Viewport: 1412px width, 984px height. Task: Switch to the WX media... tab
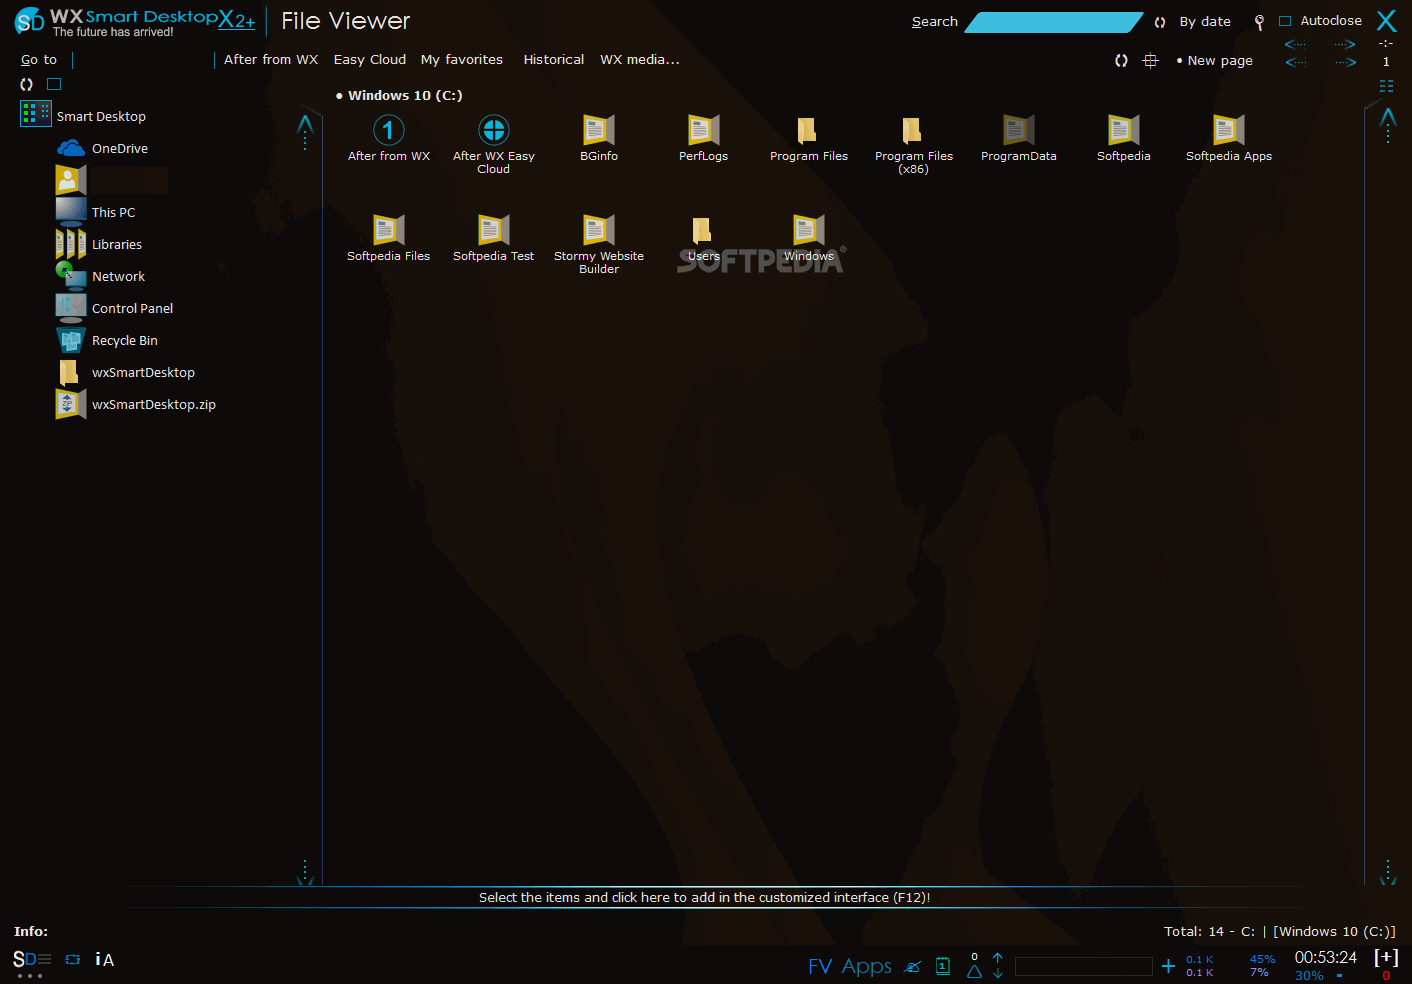coord(640,60)
